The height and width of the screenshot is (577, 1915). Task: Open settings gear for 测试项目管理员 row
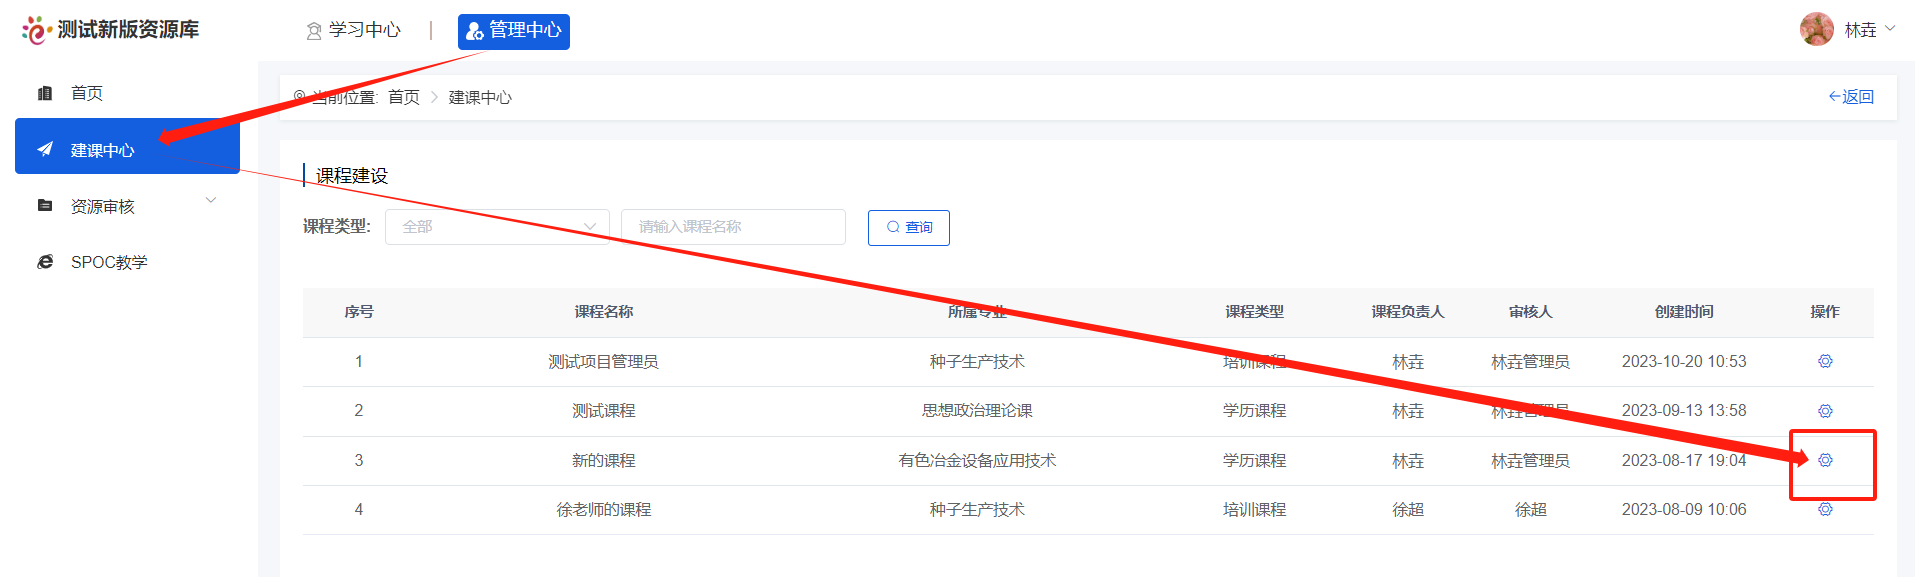pyautogui.click(x=1825, y=361)
